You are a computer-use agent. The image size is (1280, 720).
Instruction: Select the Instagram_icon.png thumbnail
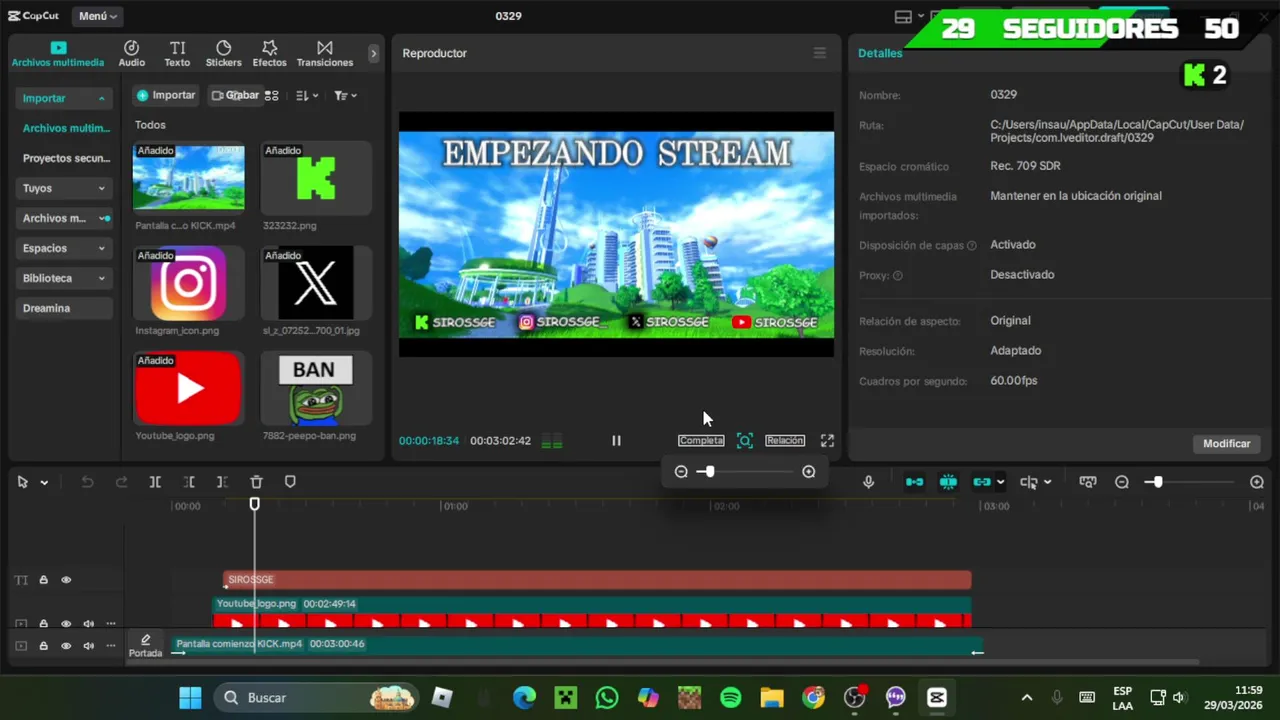point(188,283)
